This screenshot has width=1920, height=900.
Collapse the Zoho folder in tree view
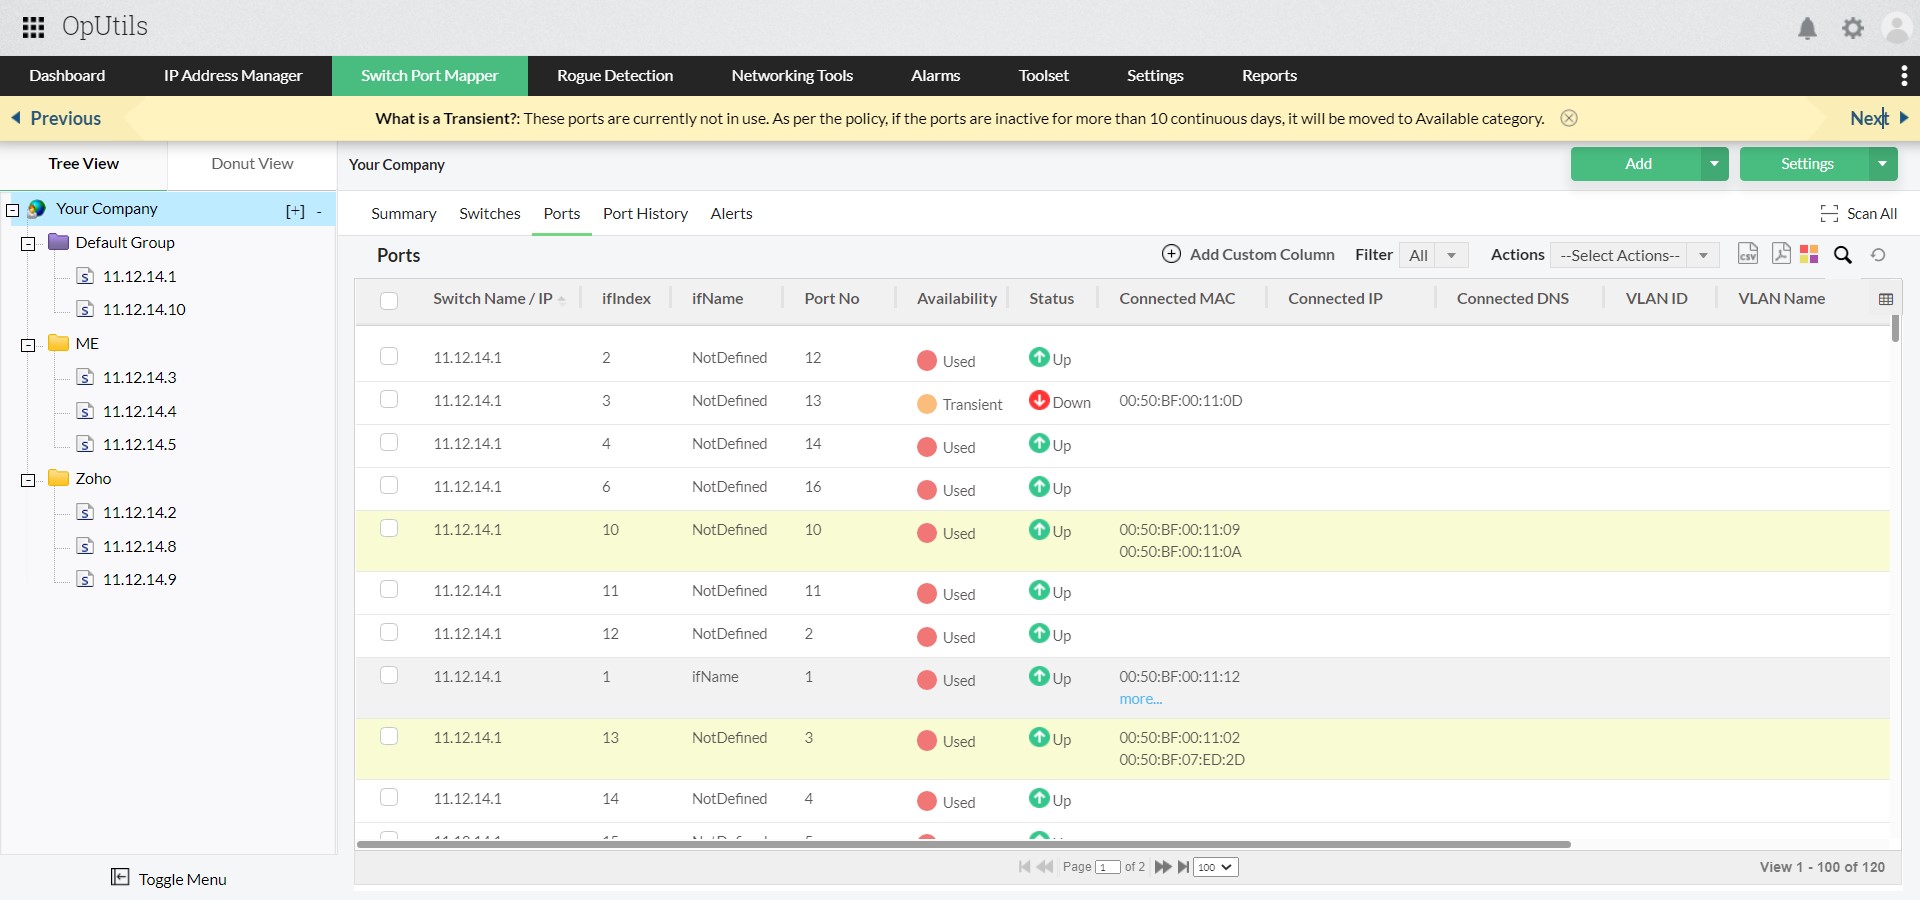click(x=28, y=481)
